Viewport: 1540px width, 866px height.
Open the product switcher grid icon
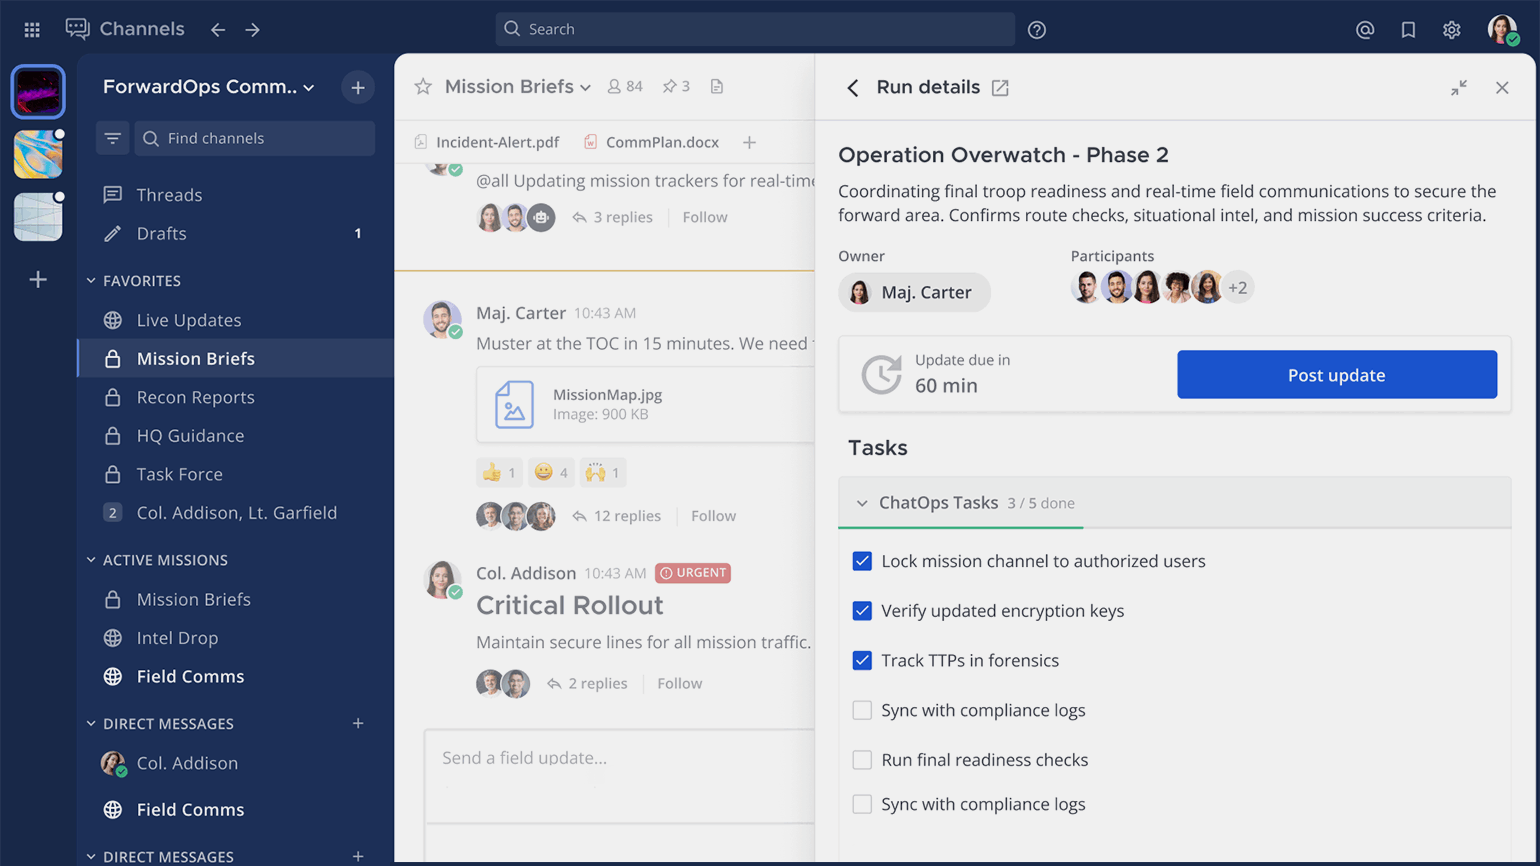pos(32,30)
